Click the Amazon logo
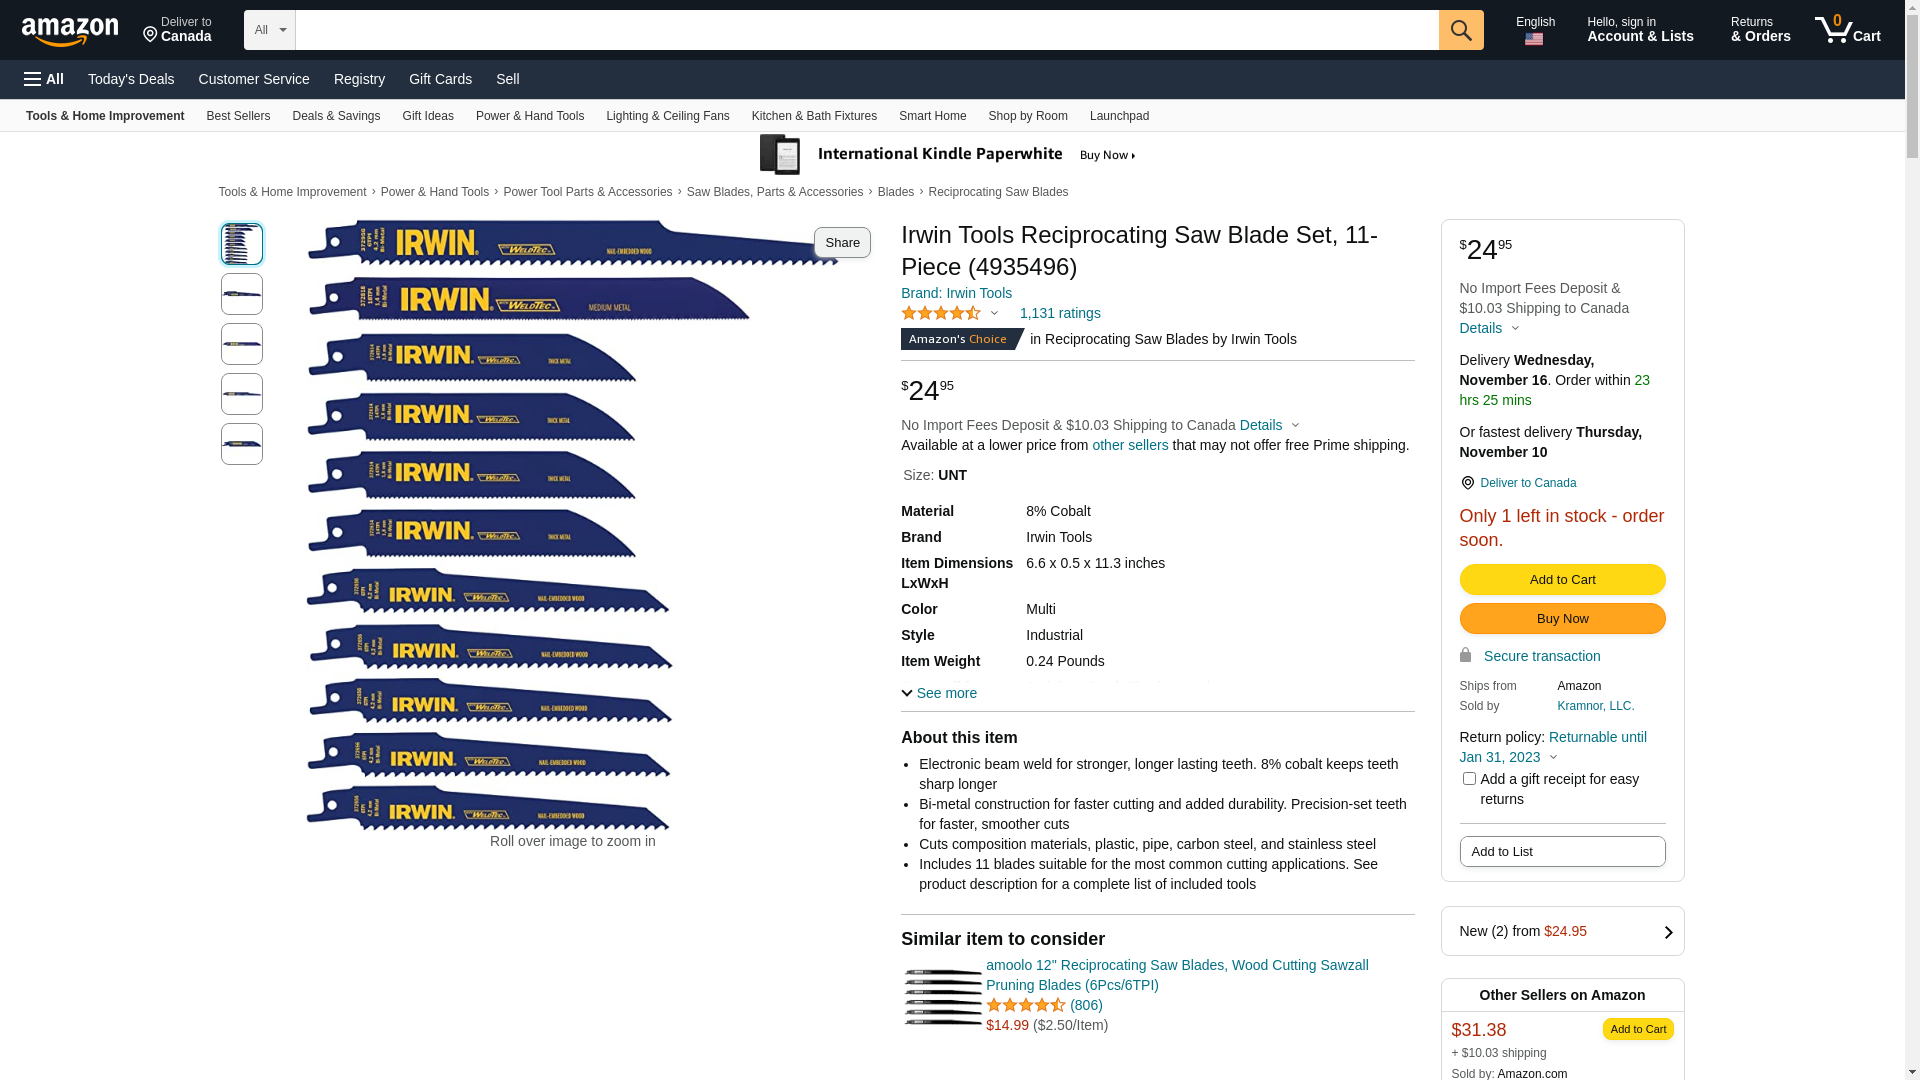1920x1080 pixels. click(x=70, y=31)
